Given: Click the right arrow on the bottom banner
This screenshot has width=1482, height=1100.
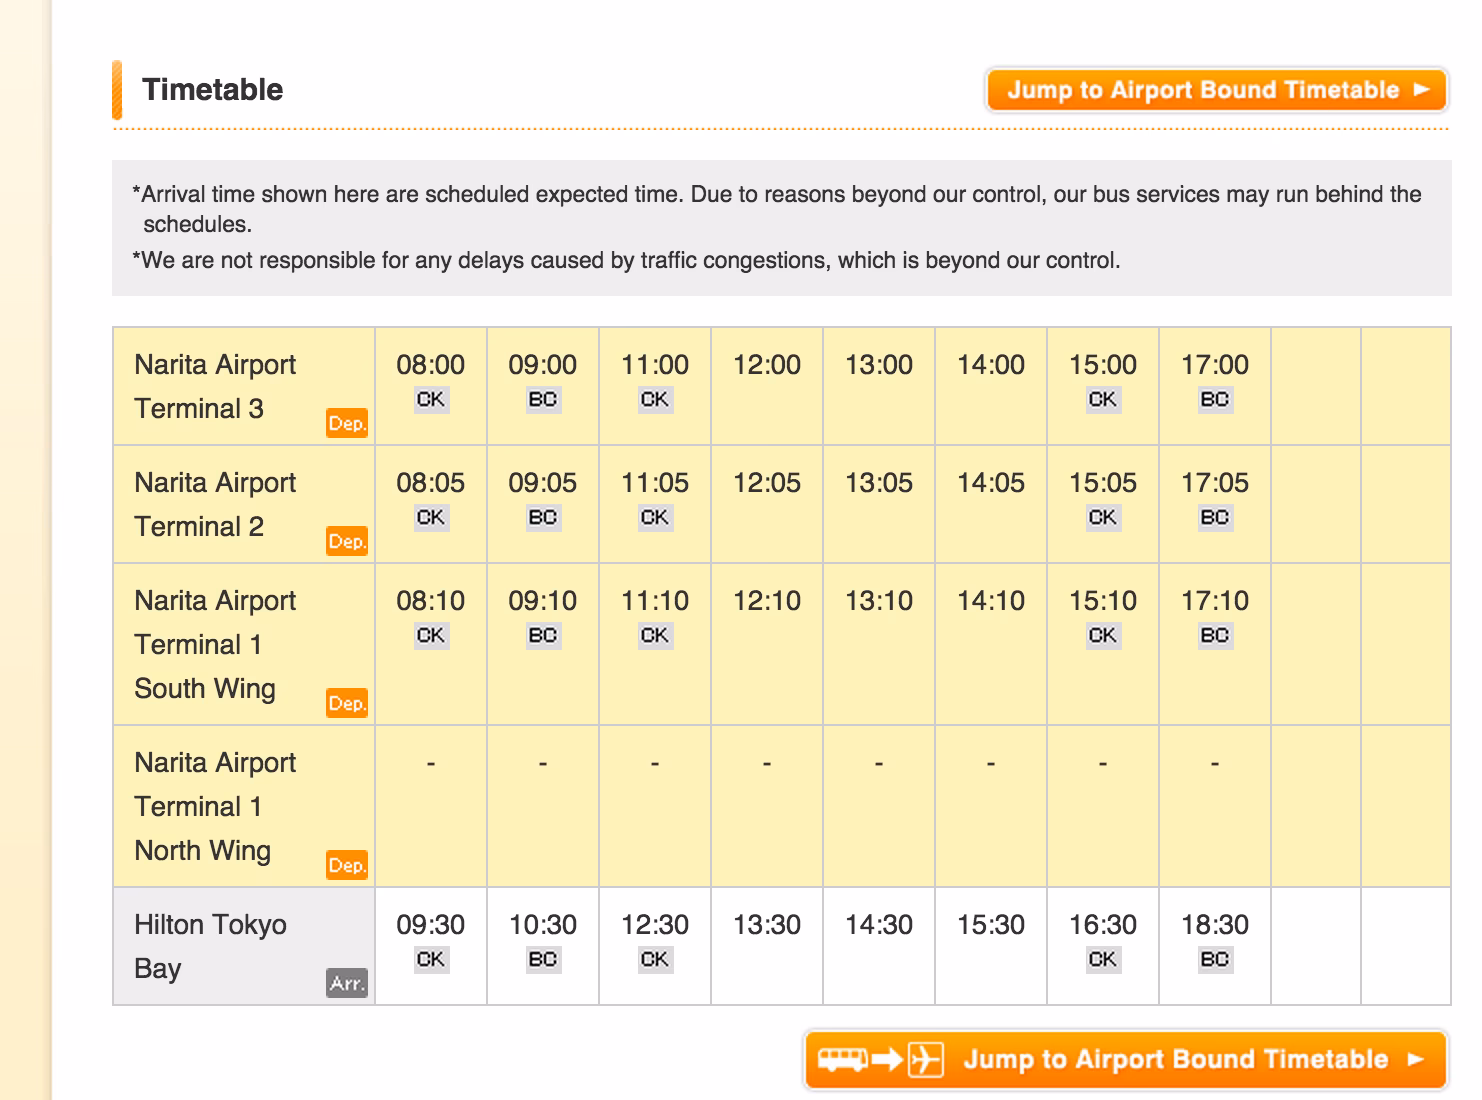Looking at the screenshot, I should [x=1414, y=1060].
